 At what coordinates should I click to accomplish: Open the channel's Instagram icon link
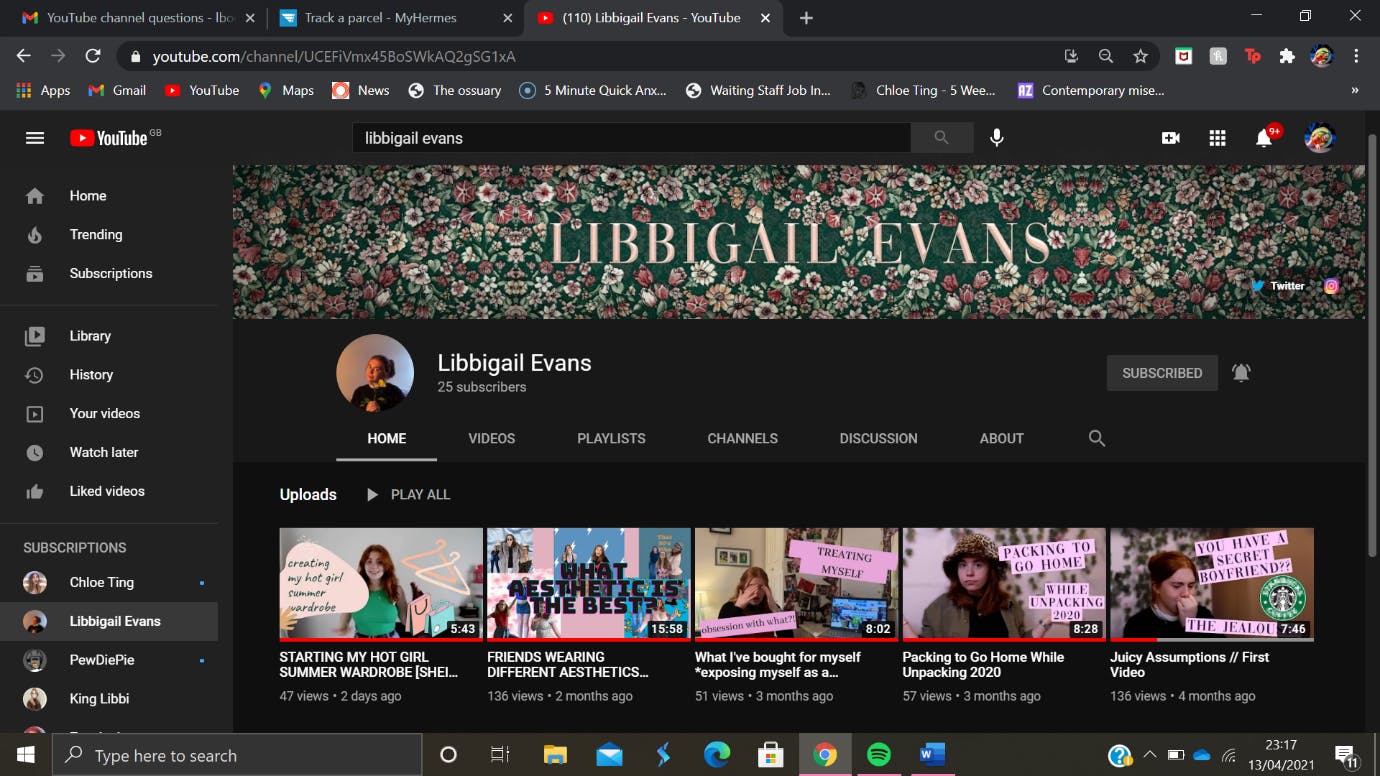[x=1331, y=286]
